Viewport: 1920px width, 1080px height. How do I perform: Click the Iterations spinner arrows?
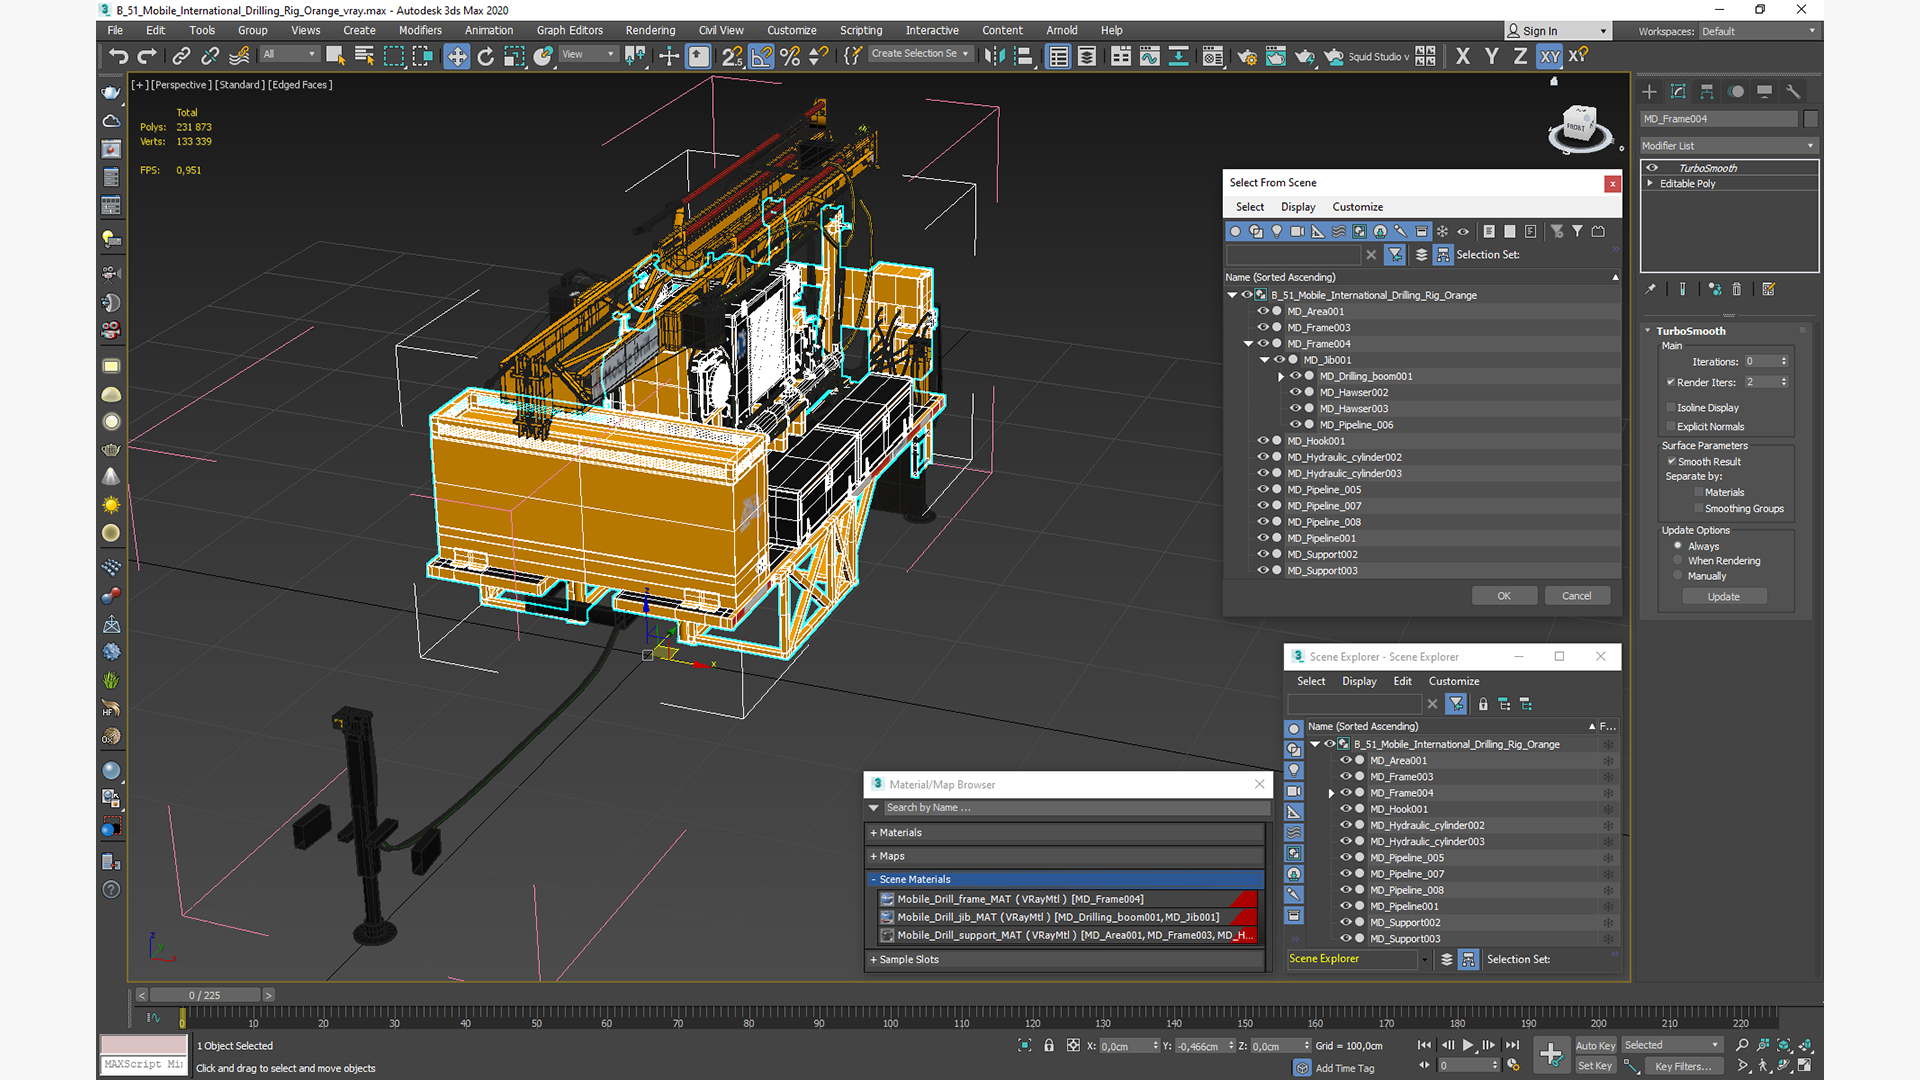tap(1784, 361)
